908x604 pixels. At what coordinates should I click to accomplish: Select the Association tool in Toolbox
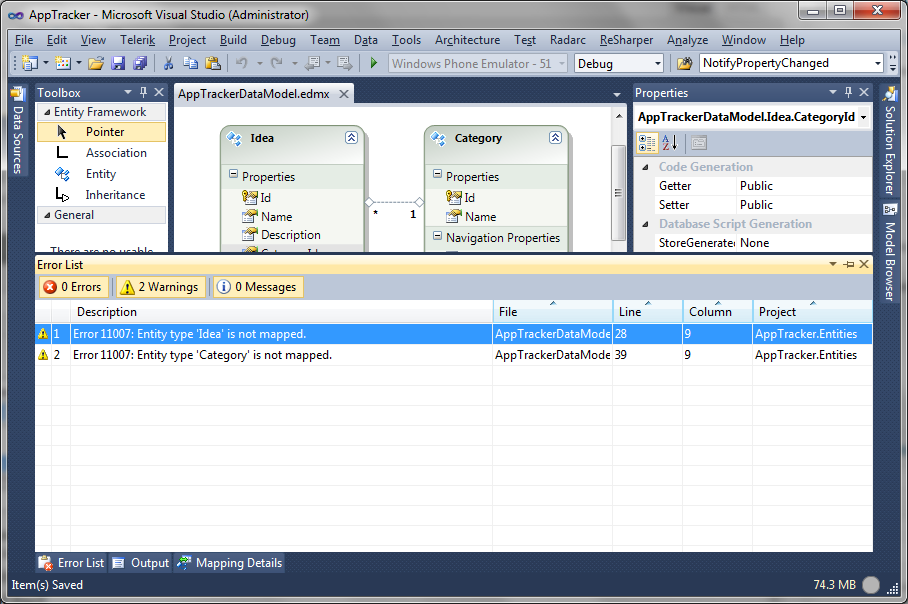[x=101, y=153]
